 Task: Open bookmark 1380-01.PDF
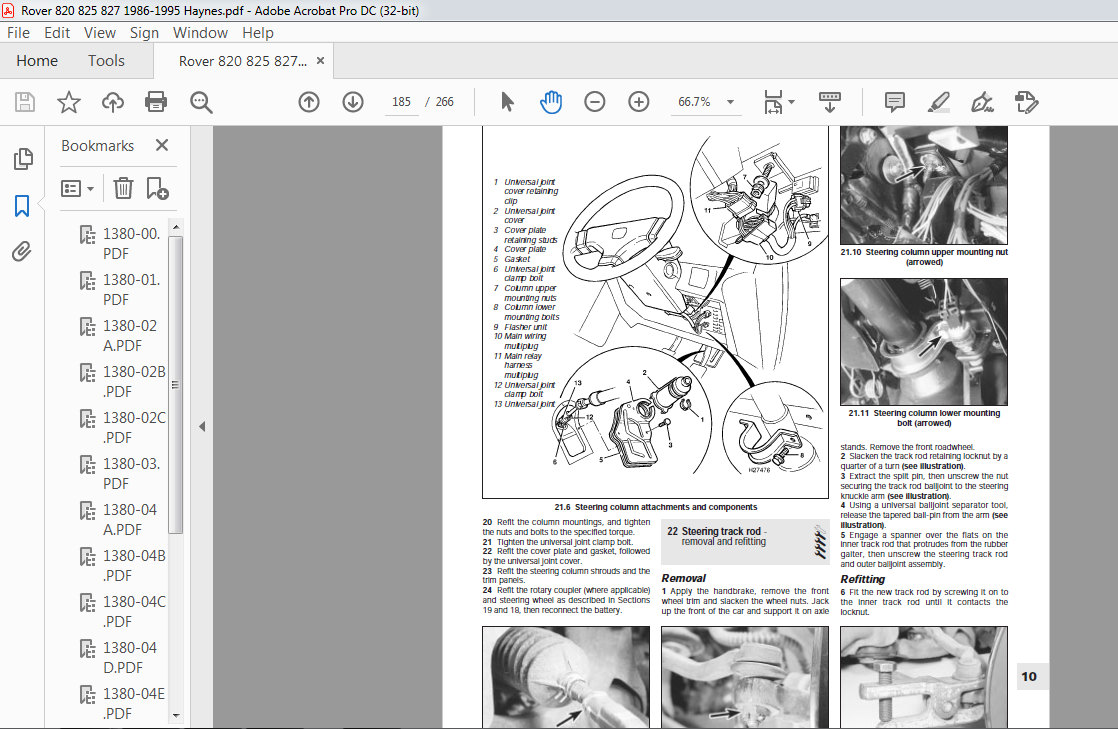[125, 290]
